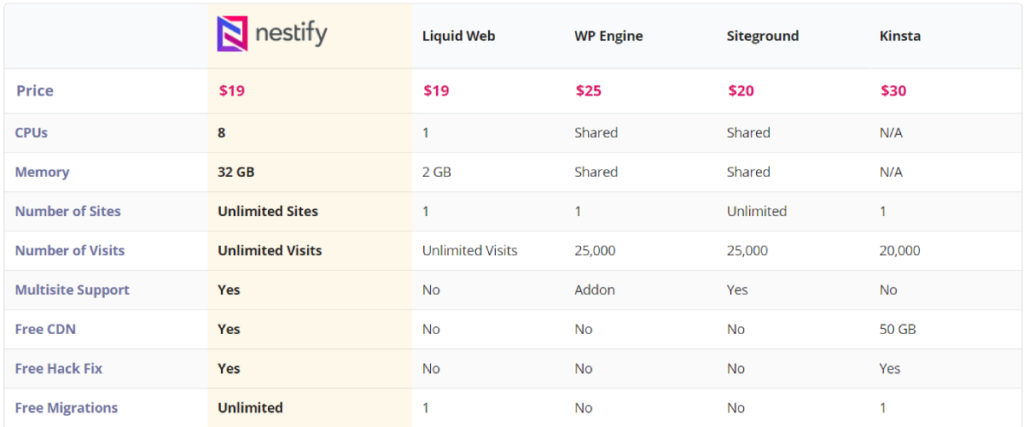Screen dimensions: 1024x427
Task: Select the Liquid Web column header
Action: (x=458, y=36)
